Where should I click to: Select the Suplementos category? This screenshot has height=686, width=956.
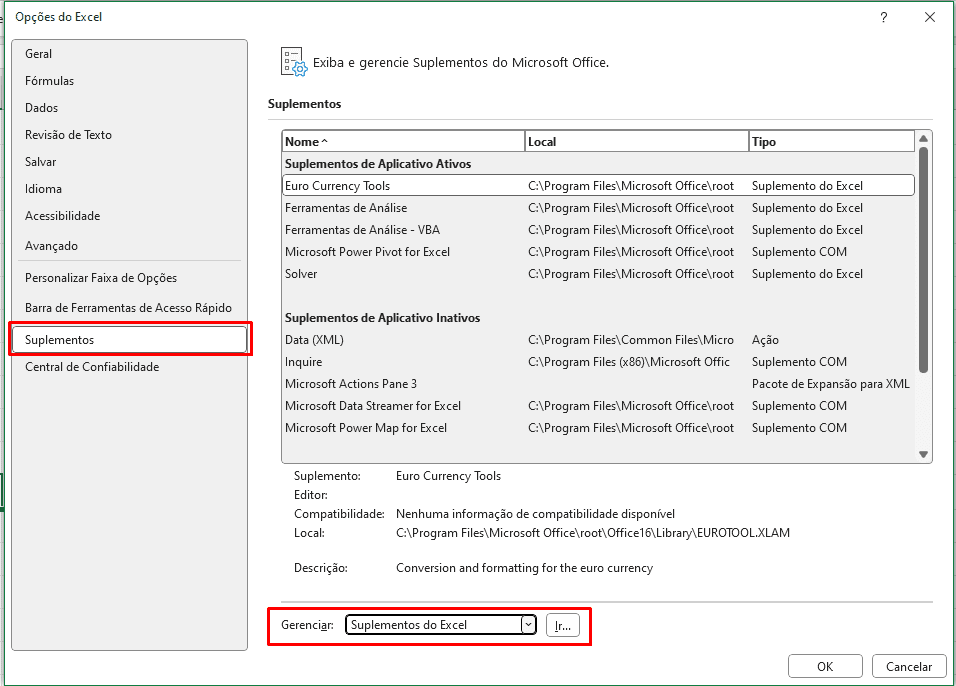pos(129,340)
